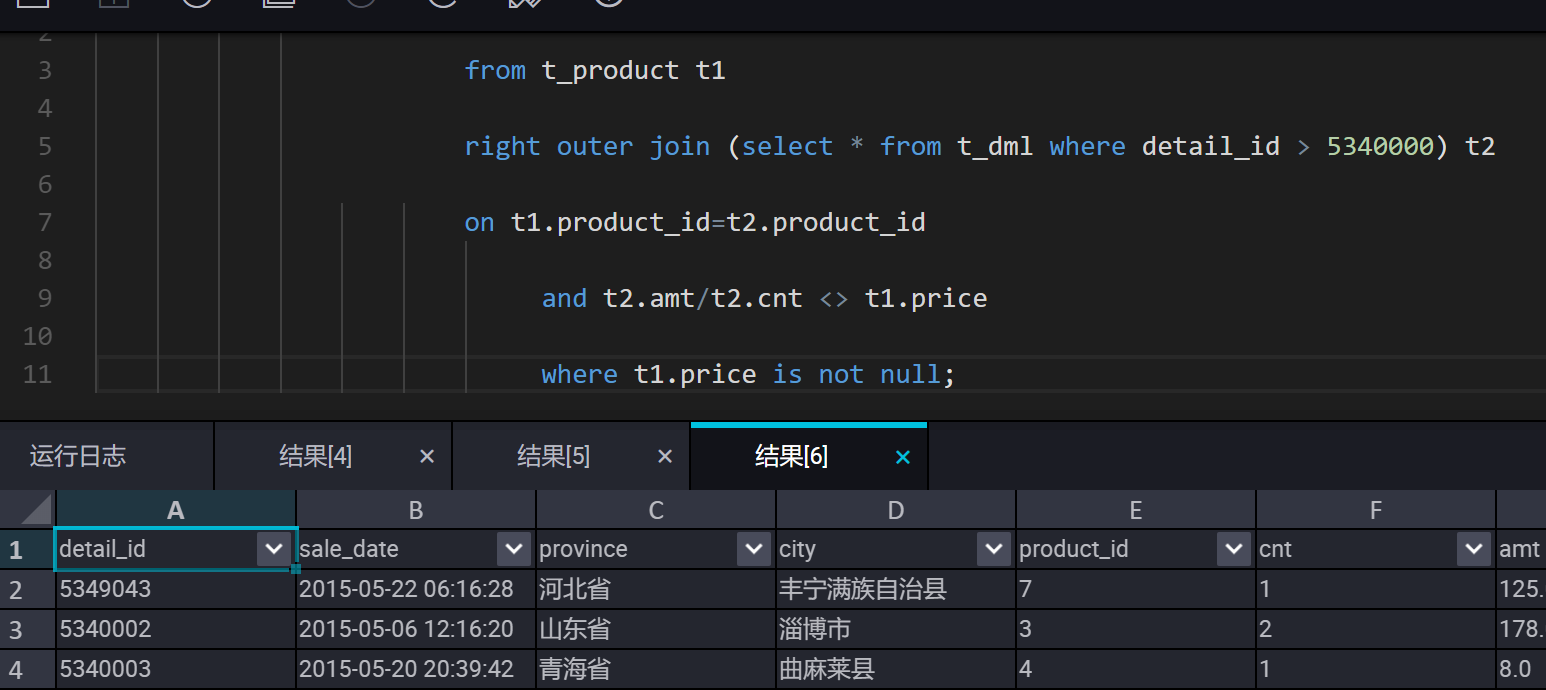Select product_id cell with value 3

pyautogui.click(x=1136, y=629)
